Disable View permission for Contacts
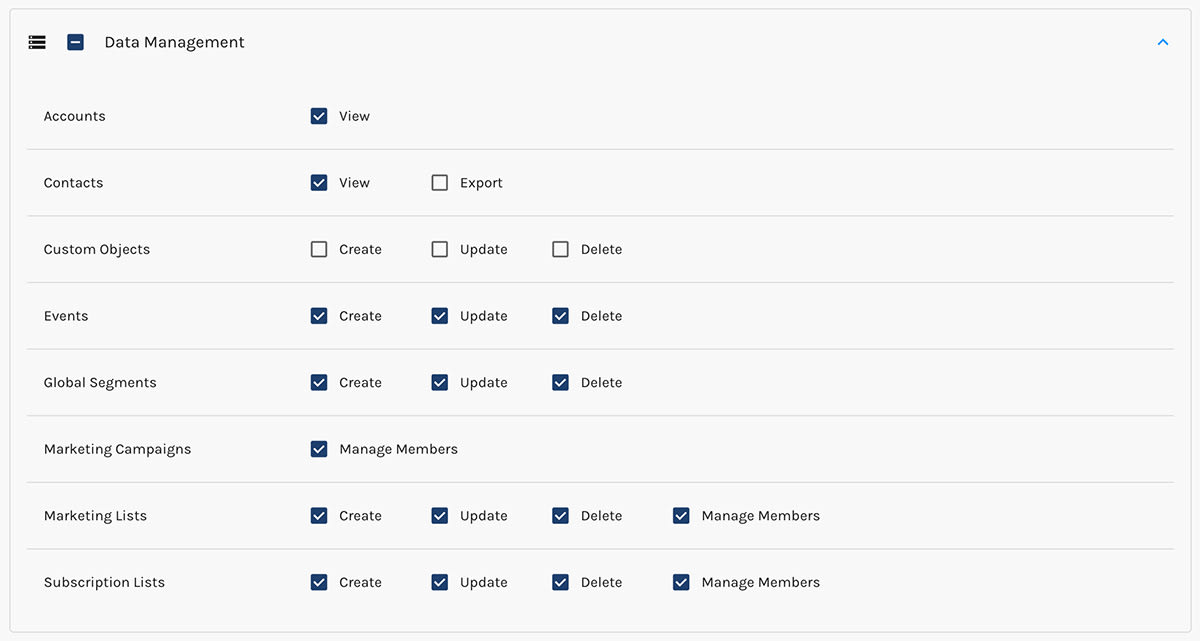 pos(319,182)
